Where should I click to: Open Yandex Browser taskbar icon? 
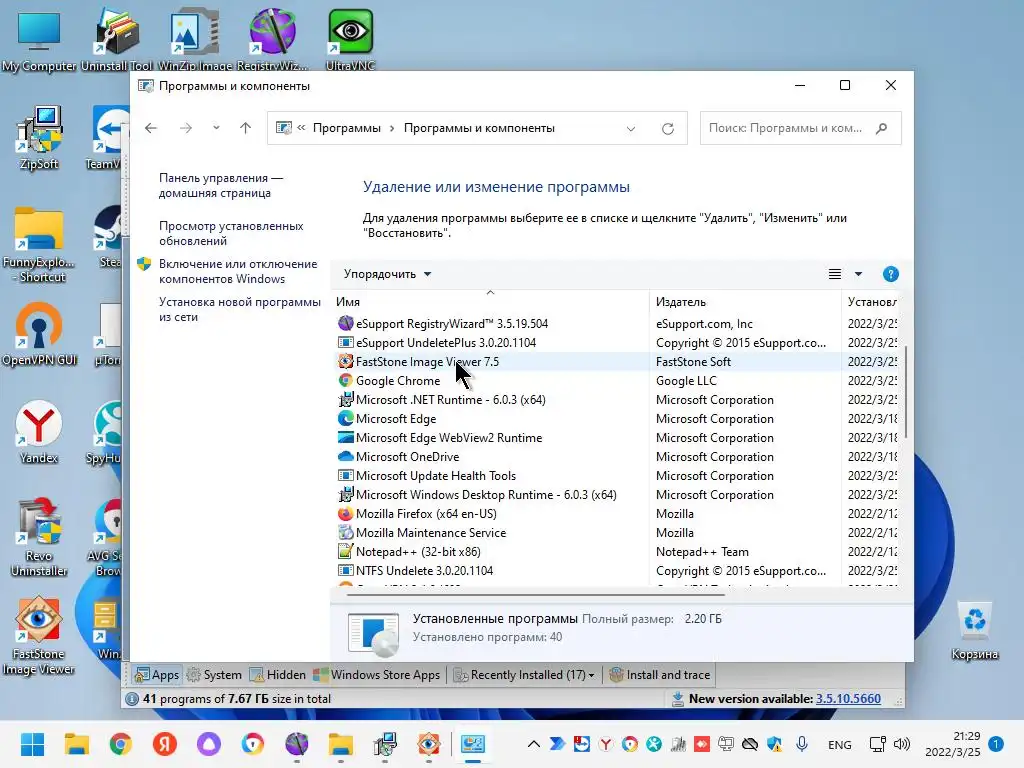click(x=165, y=744)
